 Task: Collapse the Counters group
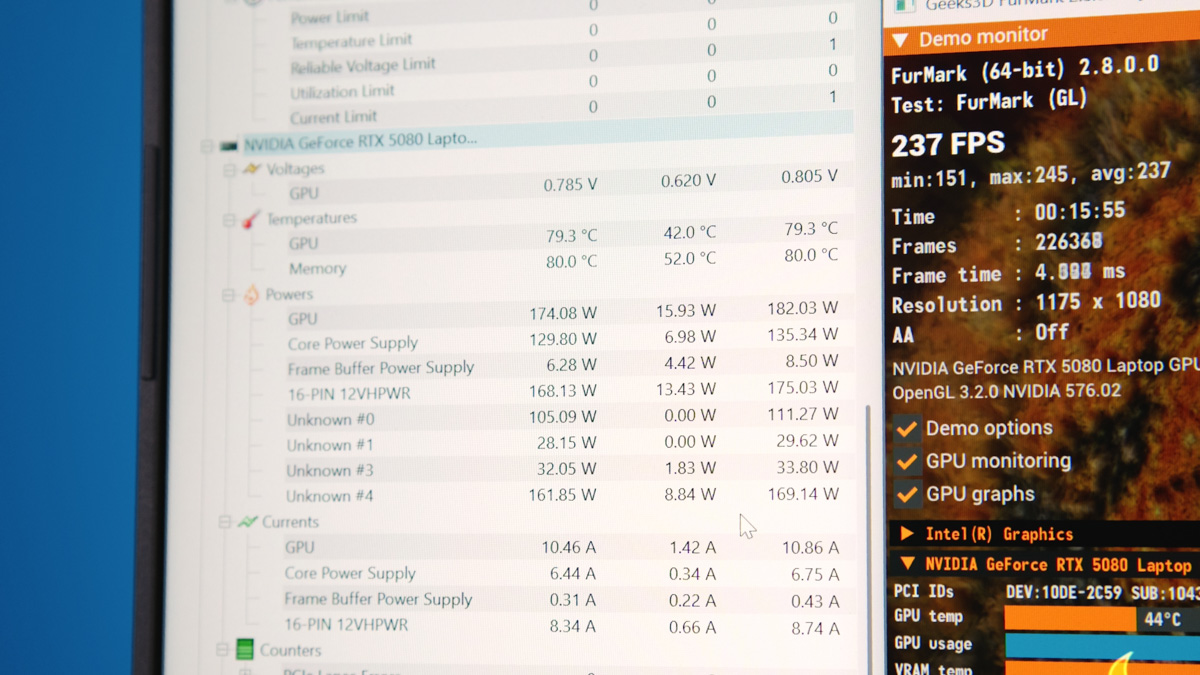pyautogui.click(x=222, y=651)
